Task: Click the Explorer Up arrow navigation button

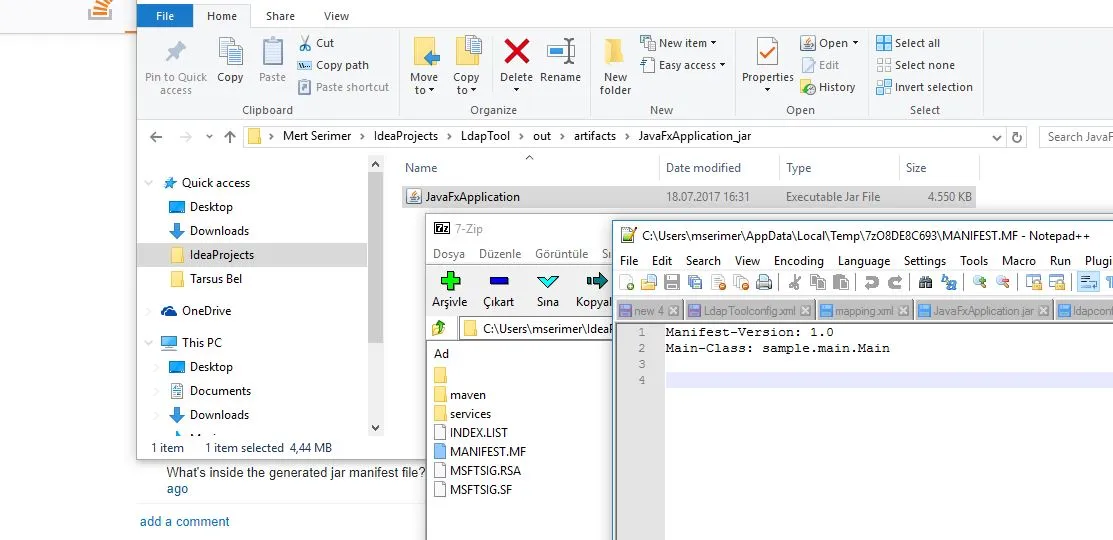Action: 229,137
